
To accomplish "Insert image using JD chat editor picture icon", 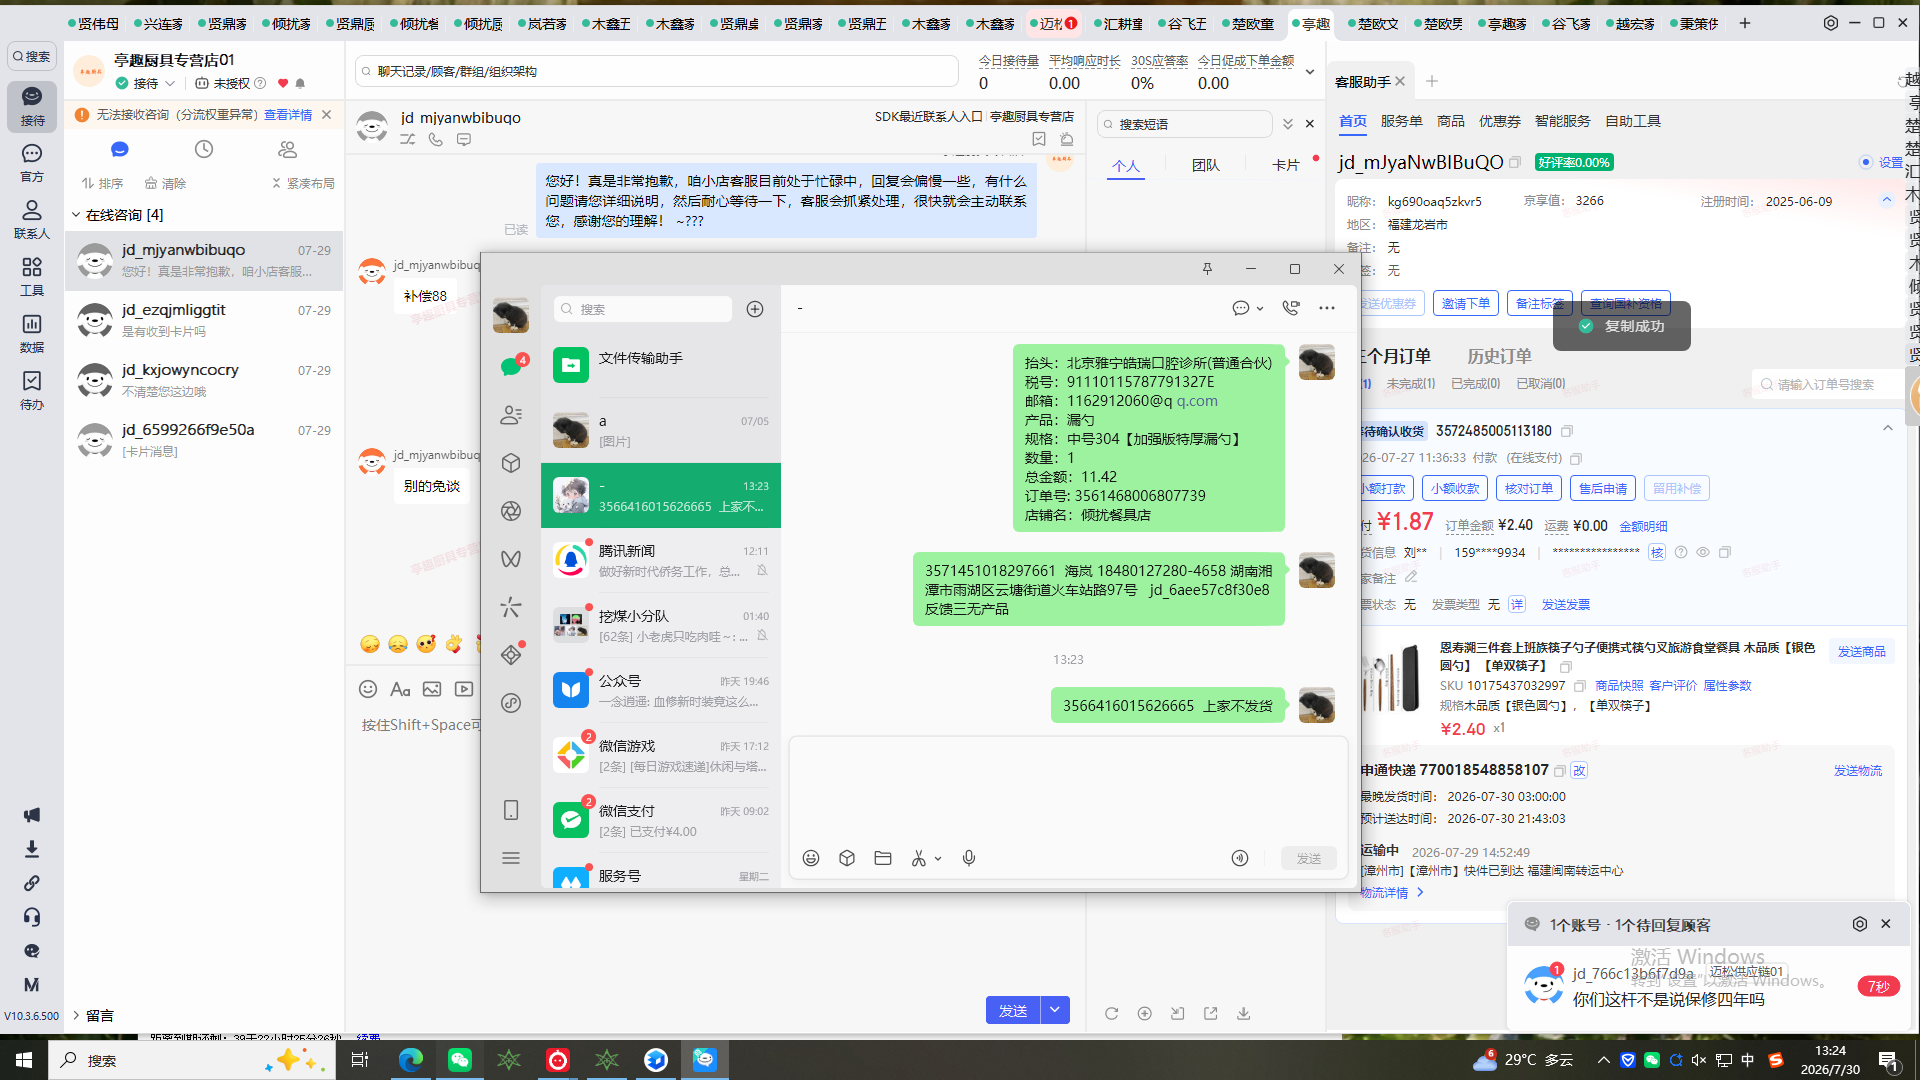I will click(432, 689).
